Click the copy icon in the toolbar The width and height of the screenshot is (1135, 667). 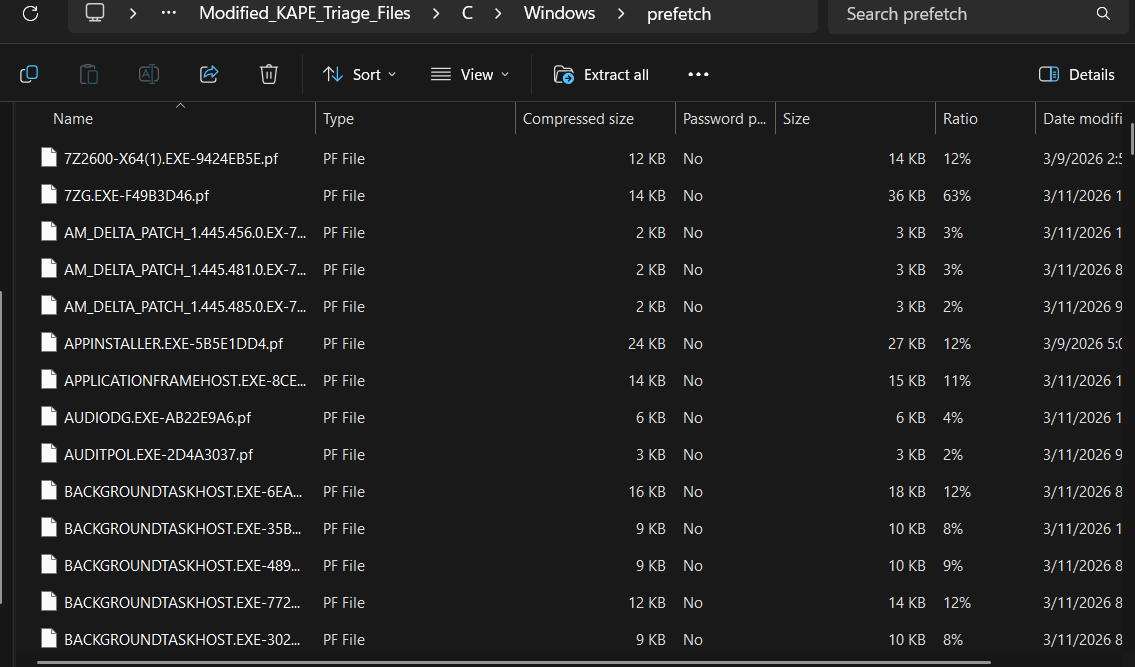click(29, 74)
